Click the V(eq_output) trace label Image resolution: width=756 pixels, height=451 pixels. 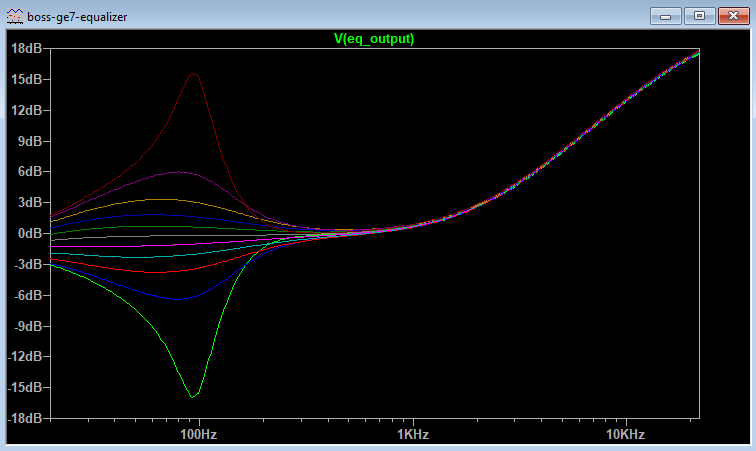[374, 39]
